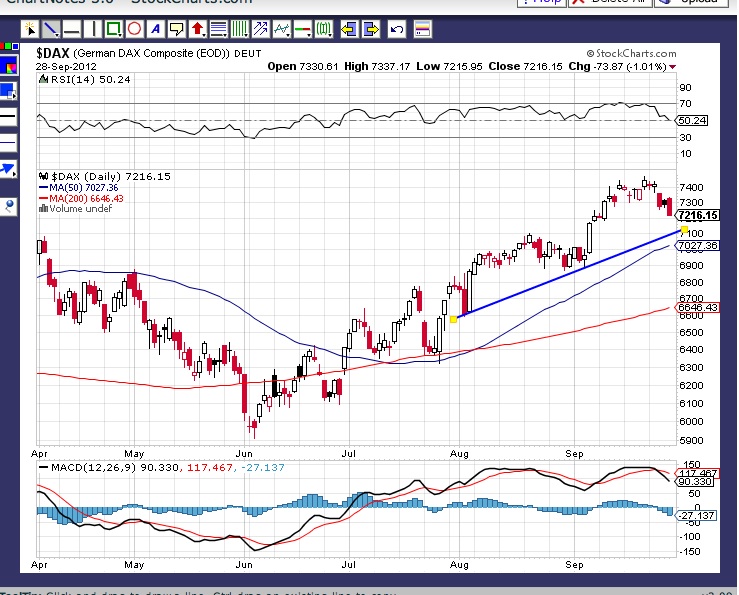Select the yellow callout bubble tool
The height and width of the screenshot is (595, 739).
[176, 29]
